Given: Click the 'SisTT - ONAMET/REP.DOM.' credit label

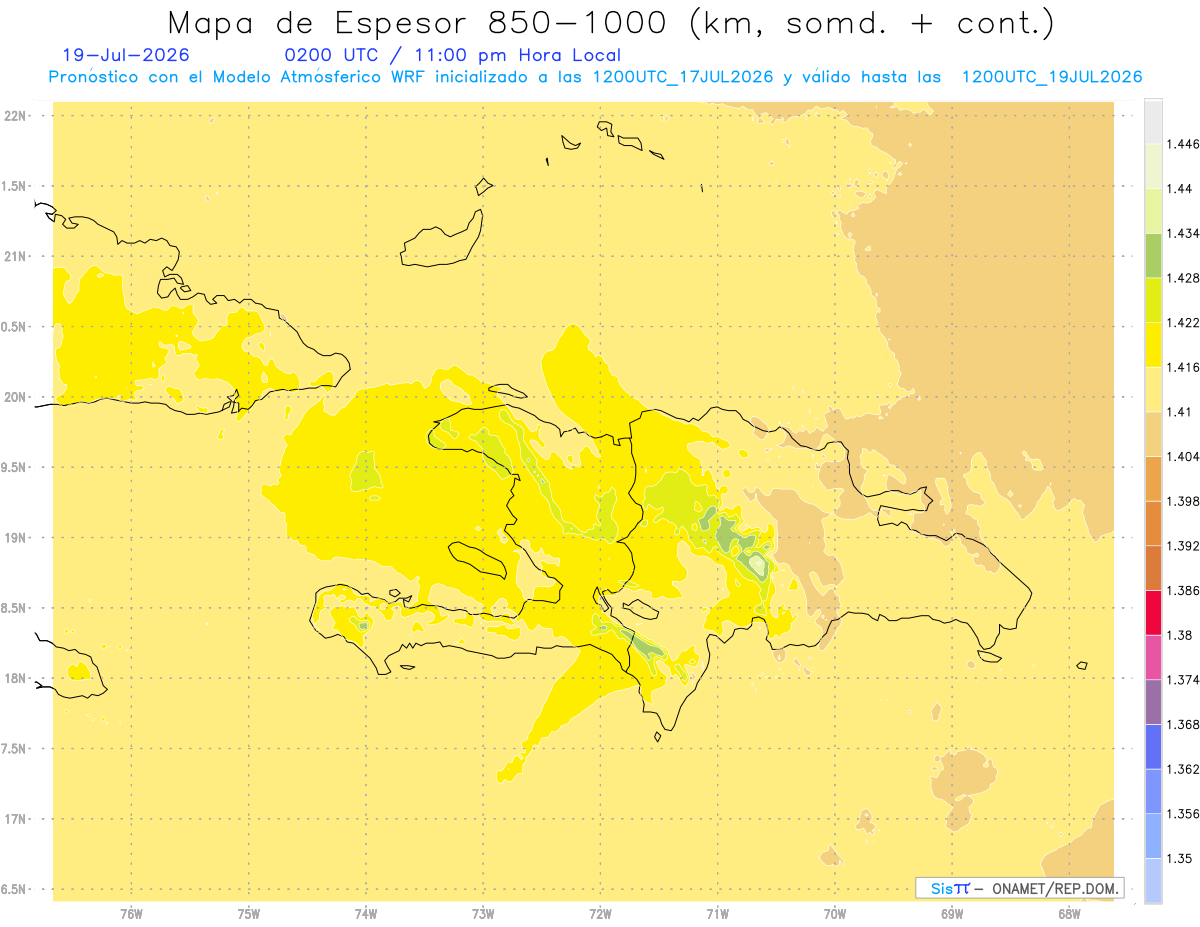Looking at the screenshot, I should pyautogui.click(x=1019, y=888).
